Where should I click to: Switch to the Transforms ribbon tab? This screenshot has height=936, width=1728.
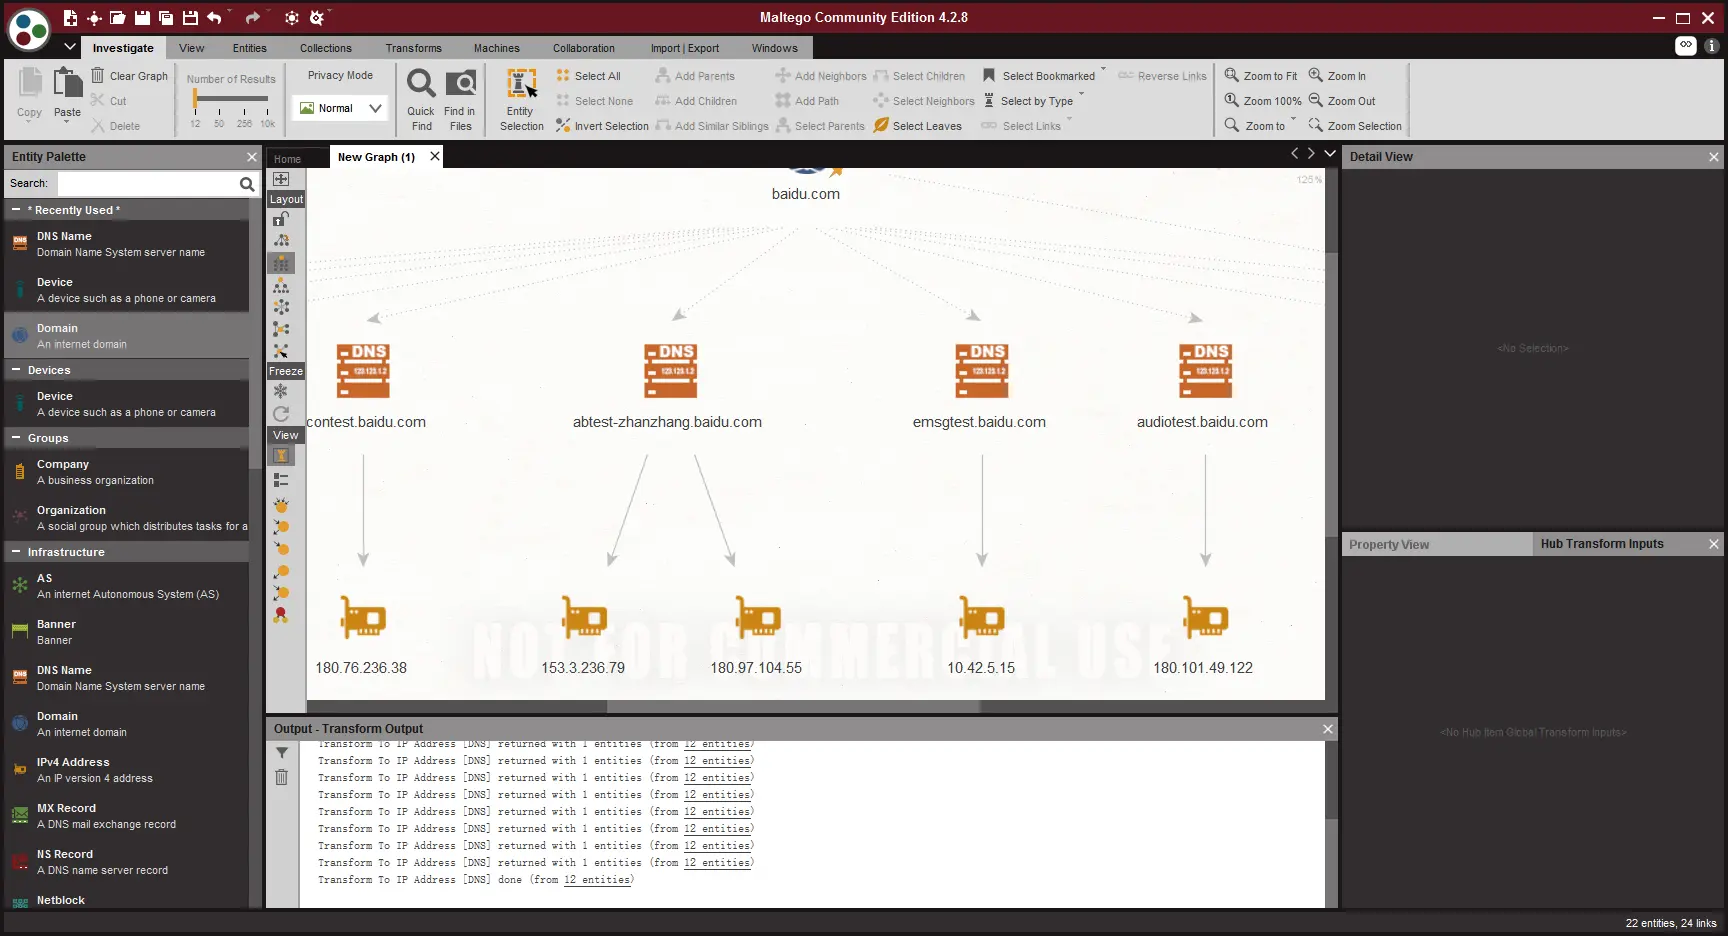point(413,48)
